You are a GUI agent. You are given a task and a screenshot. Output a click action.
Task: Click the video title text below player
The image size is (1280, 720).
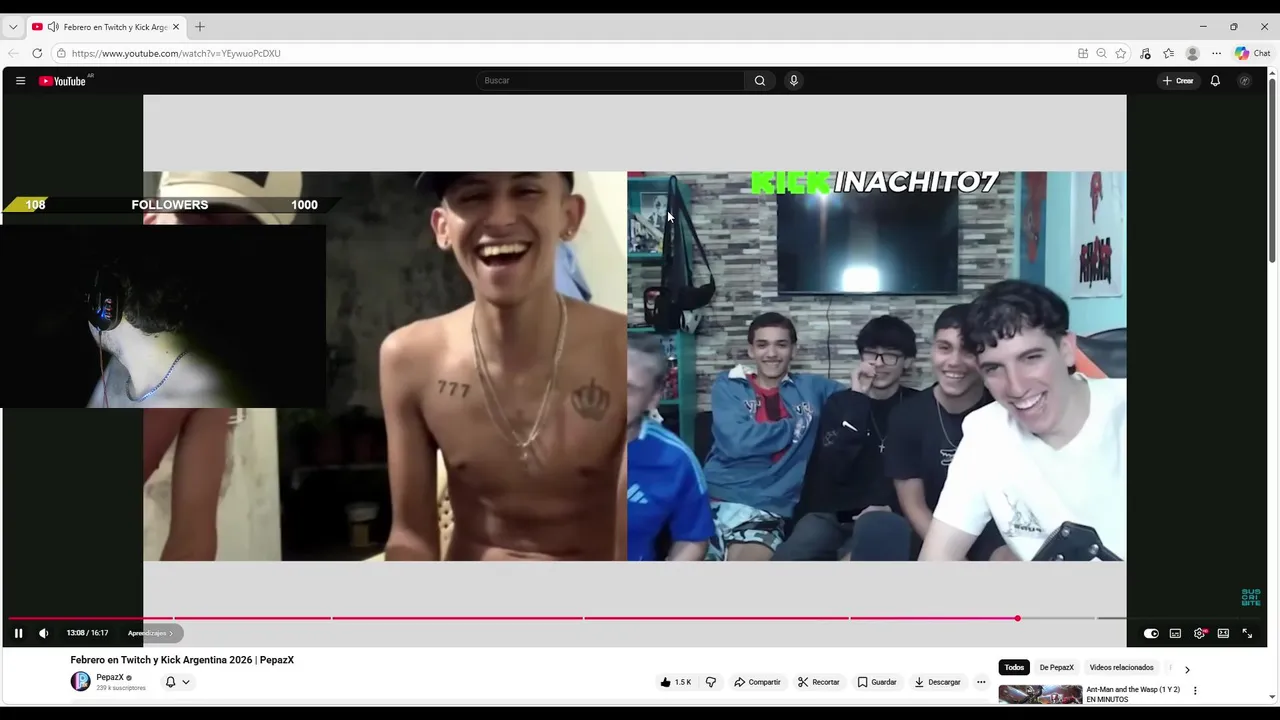tap(182, 660)
